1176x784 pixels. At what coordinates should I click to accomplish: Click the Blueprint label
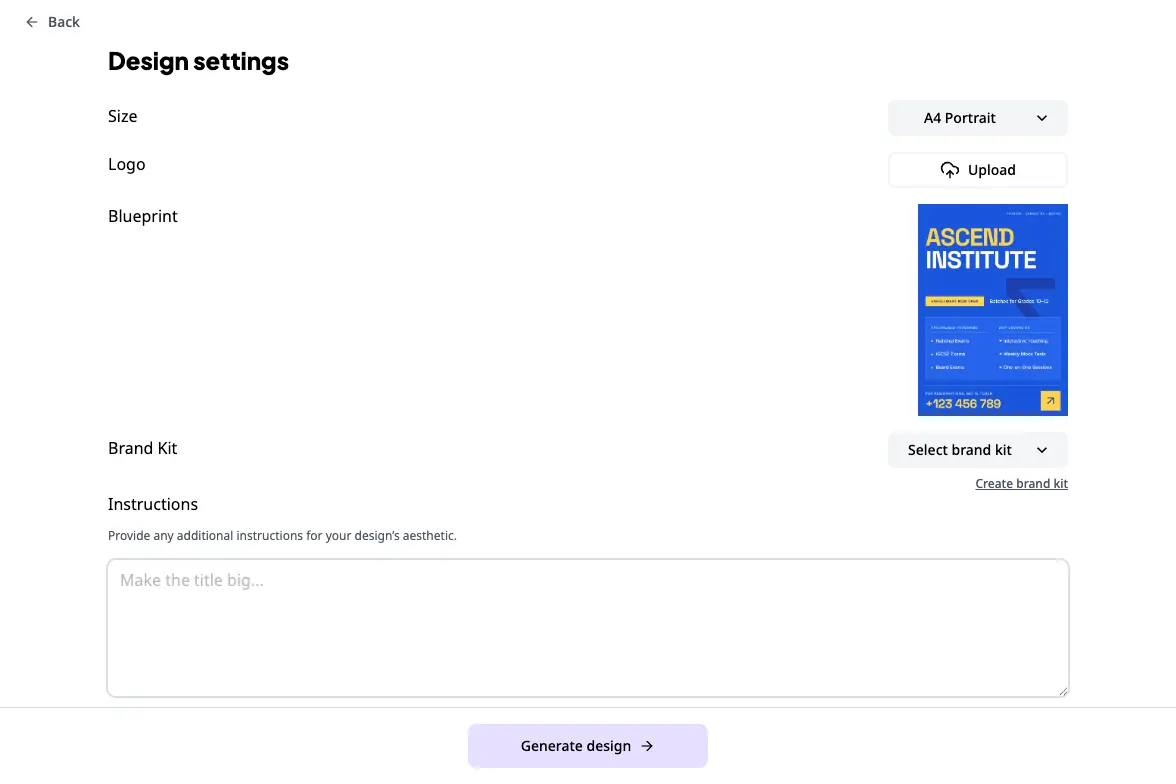pos(142,216)
